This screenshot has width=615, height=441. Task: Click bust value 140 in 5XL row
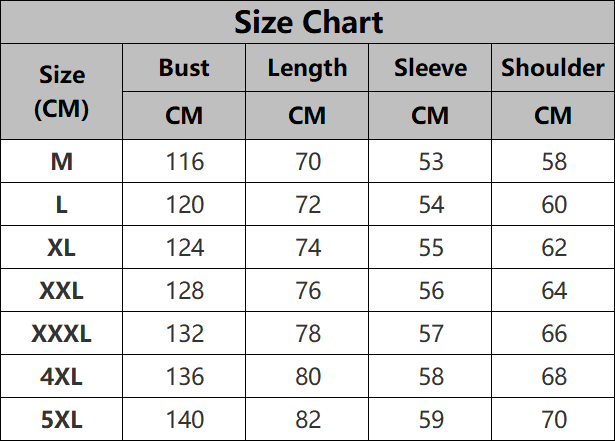pyautogui.click(x=185, y=419)
